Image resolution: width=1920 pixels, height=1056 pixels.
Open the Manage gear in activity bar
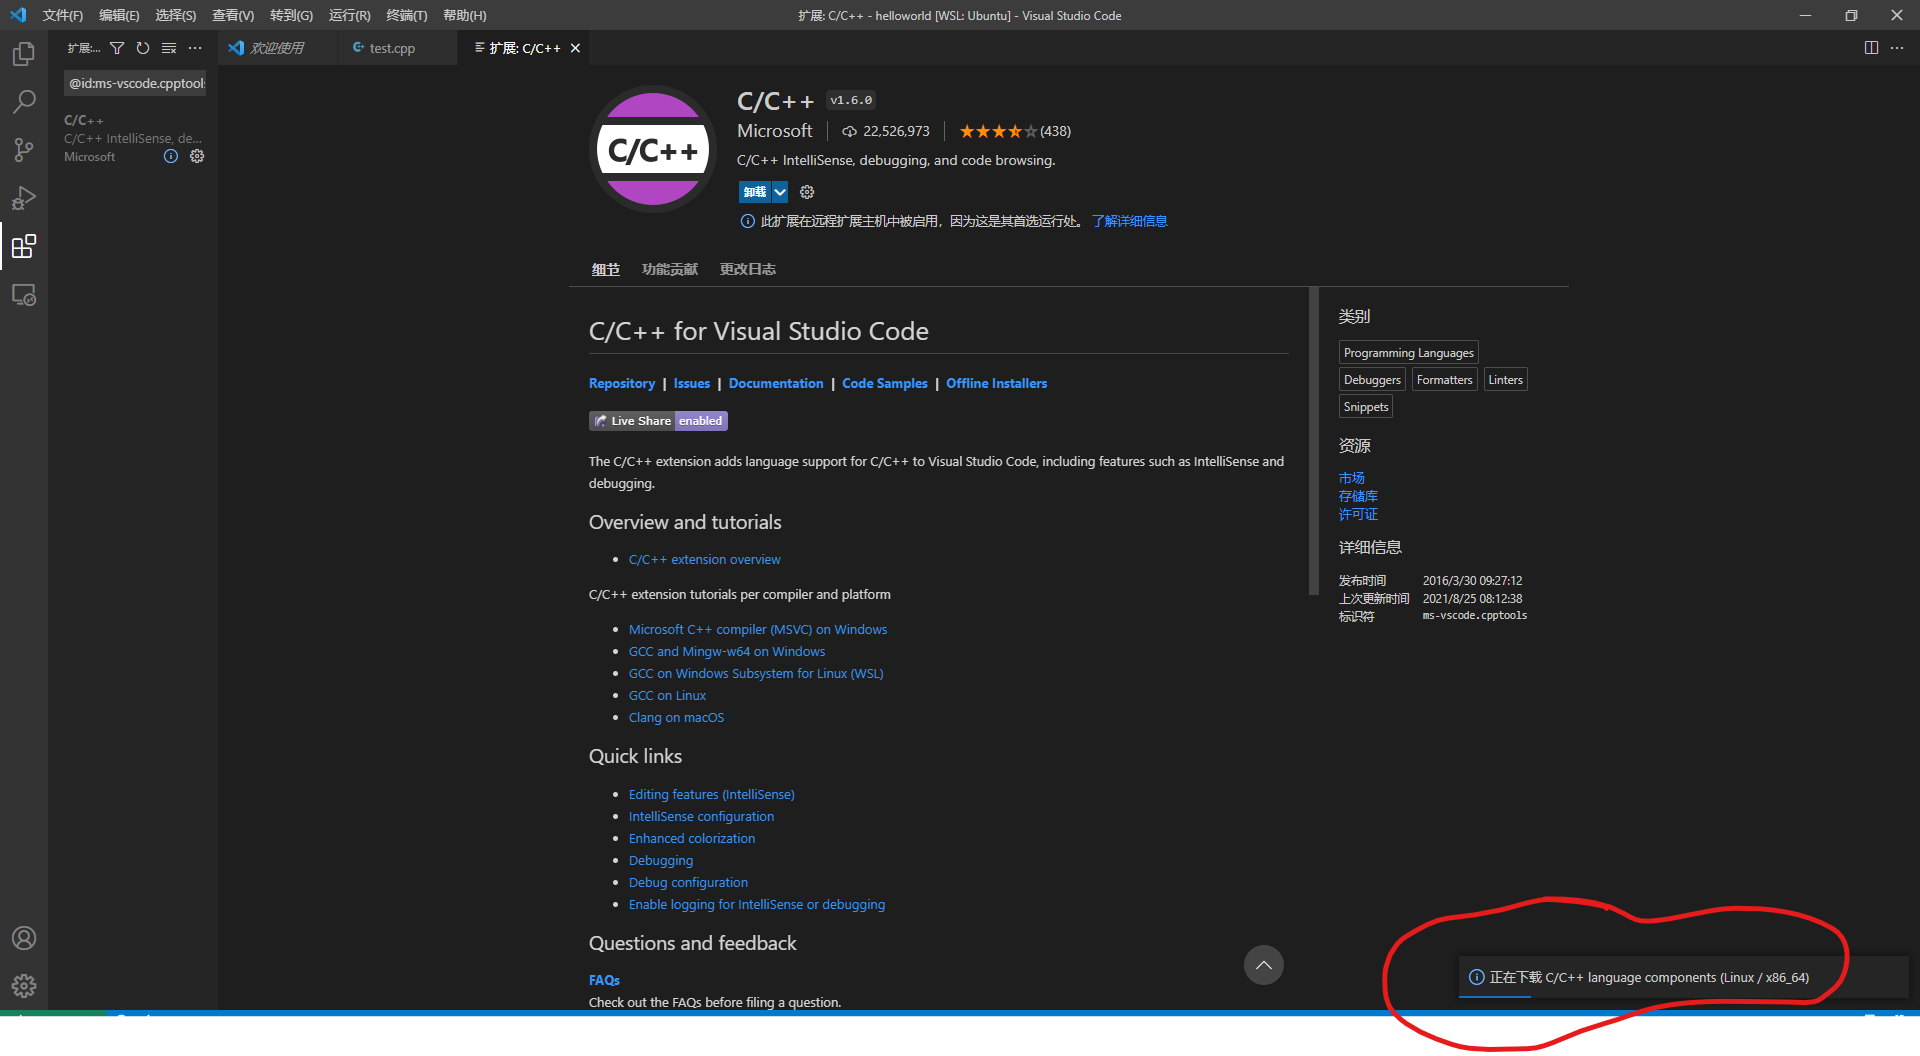[x=24, y=986]
